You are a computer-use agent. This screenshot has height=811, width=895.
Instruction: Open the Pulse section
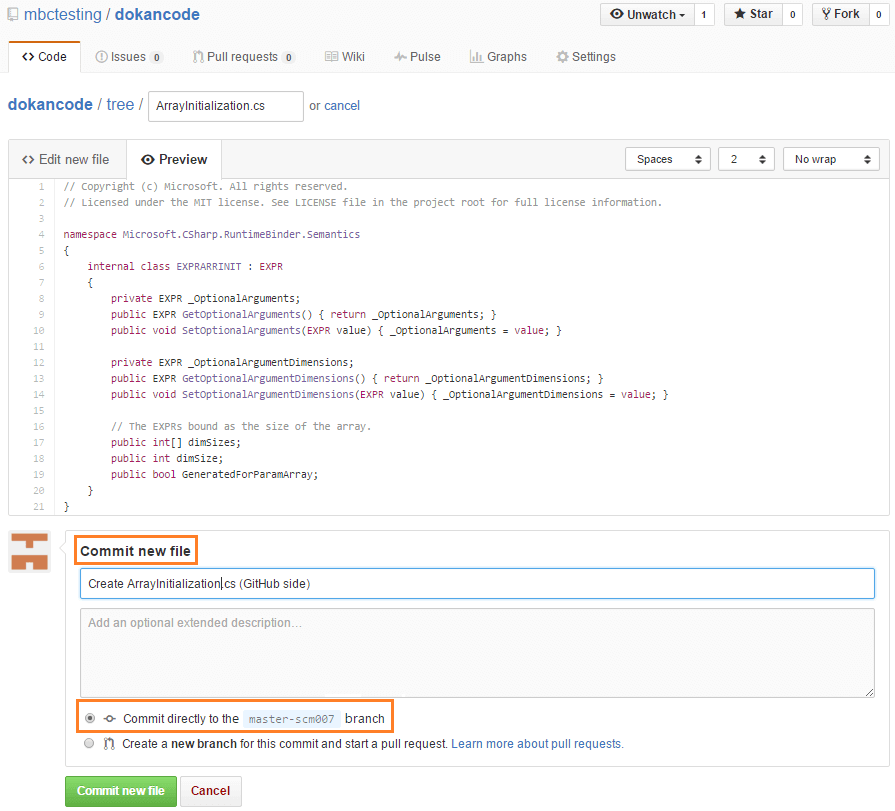coord(417,57)
